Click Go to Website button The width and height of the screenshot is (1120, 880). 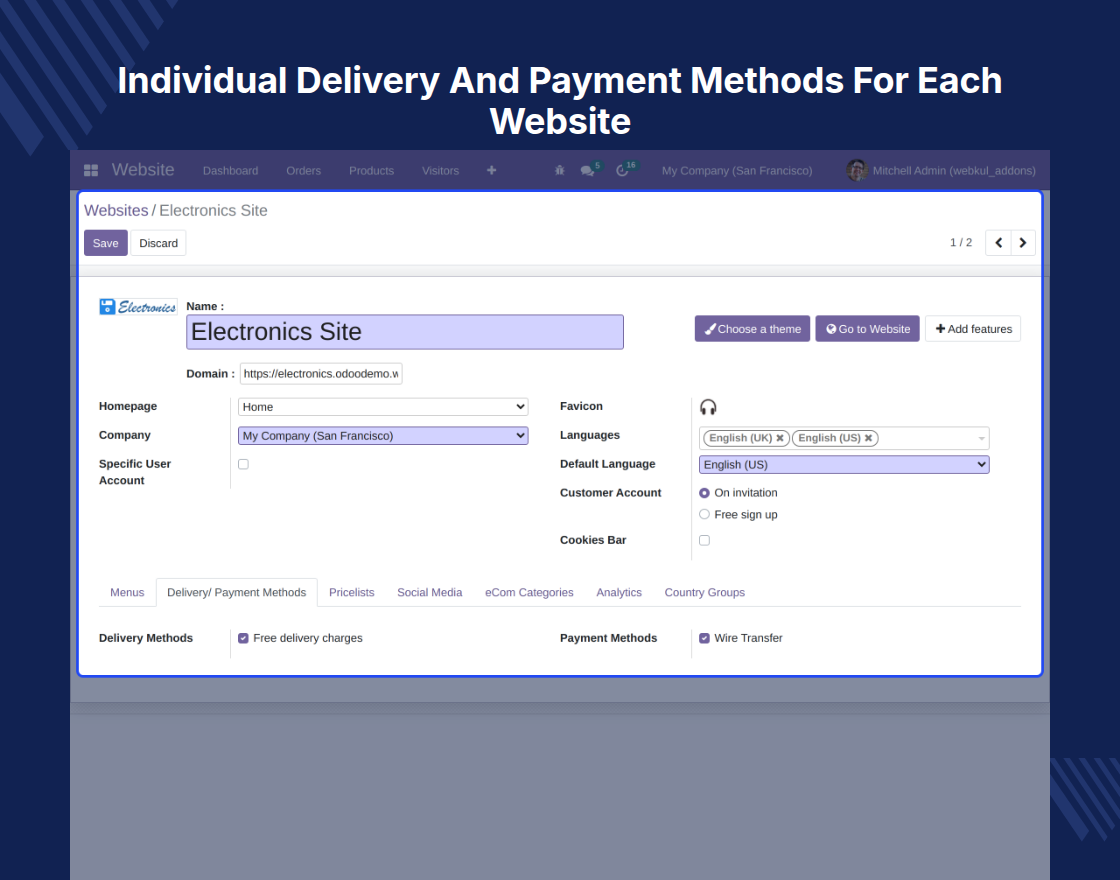pos(868,329)
